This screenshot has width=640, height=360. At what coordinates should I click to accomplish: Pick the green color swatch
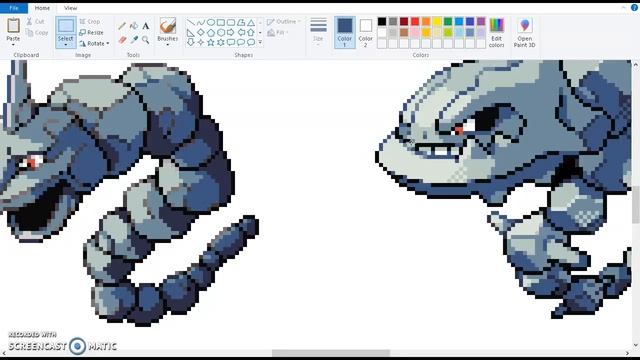point(448,21)
